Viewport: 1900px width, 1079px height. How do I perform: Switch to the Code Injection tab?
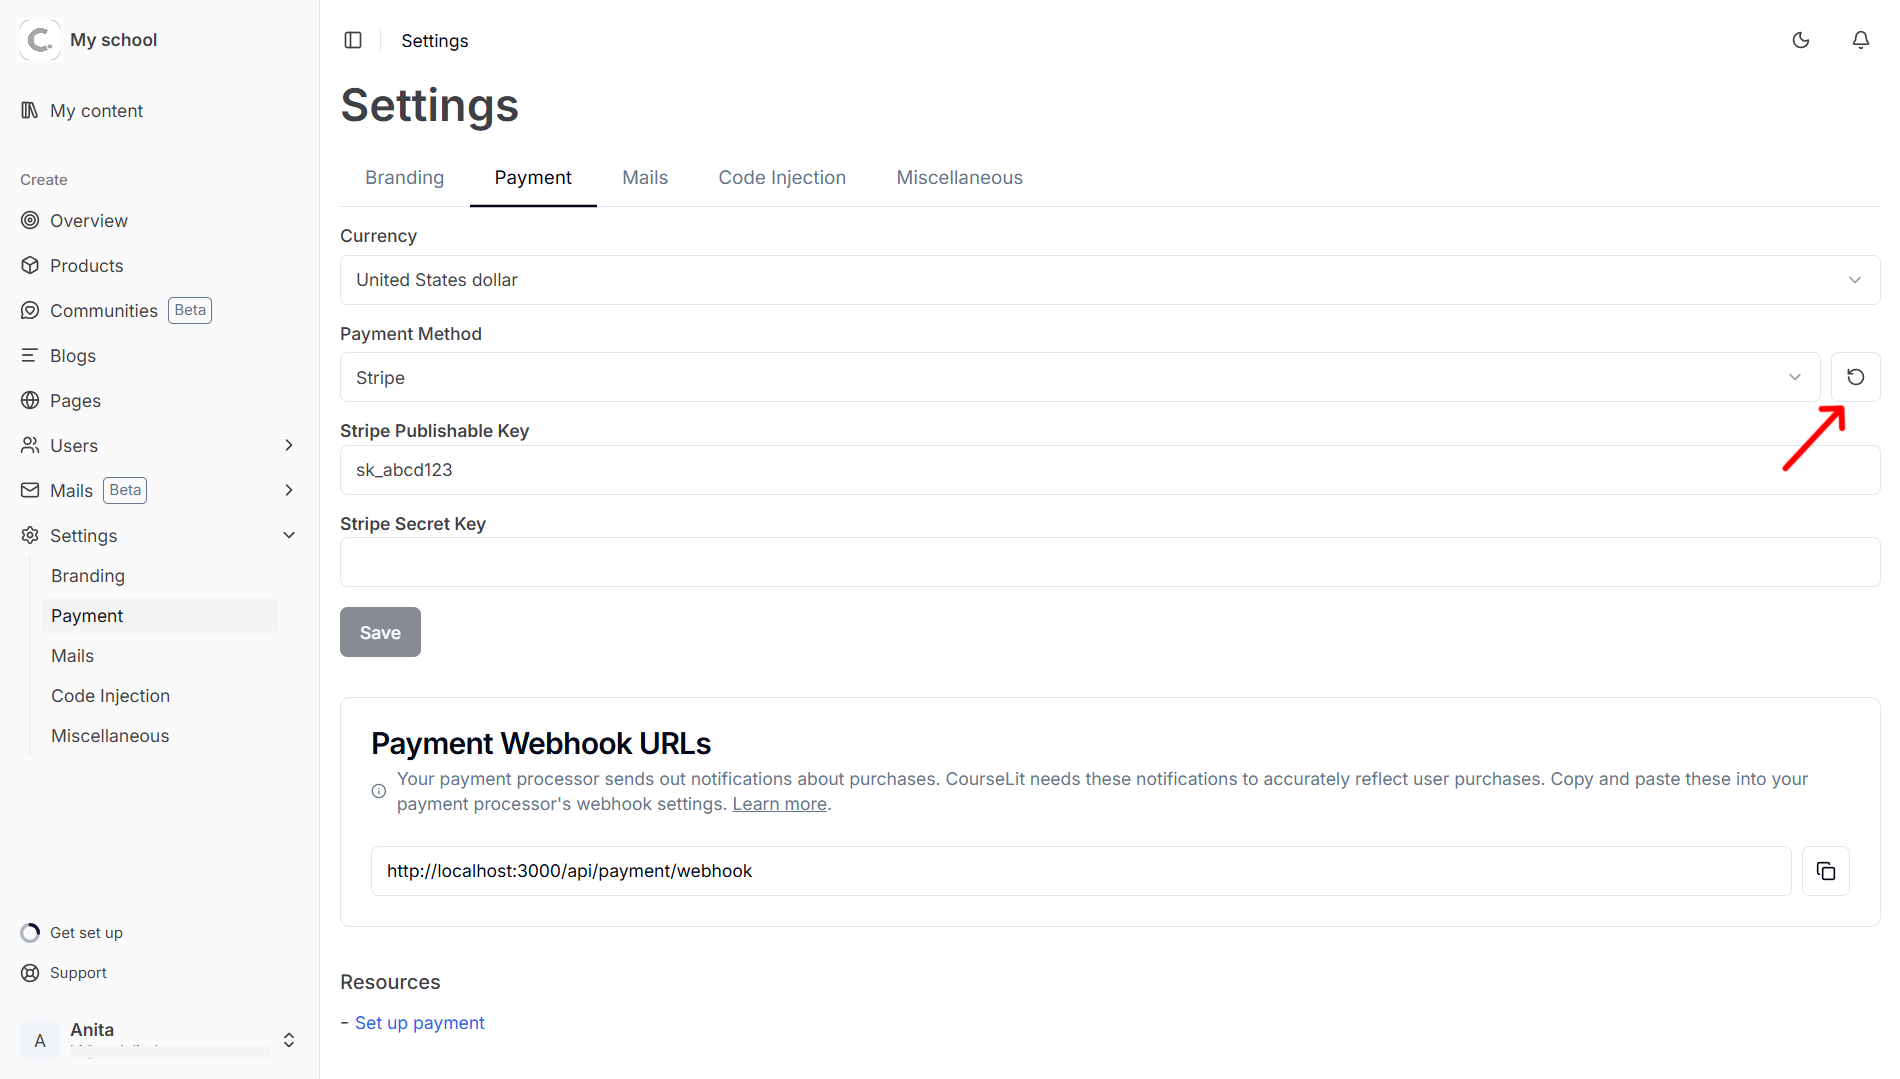(782, 177)
